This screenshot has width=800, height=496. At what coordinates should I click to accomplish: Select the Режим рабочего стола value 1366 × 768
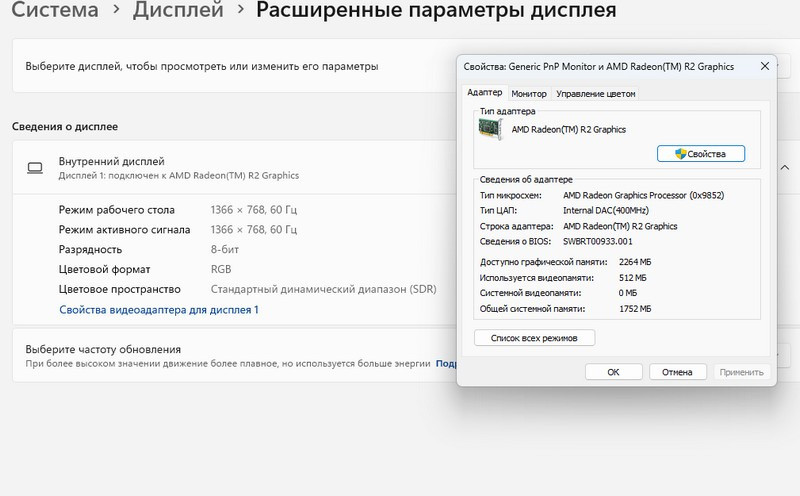pos(254,210)
